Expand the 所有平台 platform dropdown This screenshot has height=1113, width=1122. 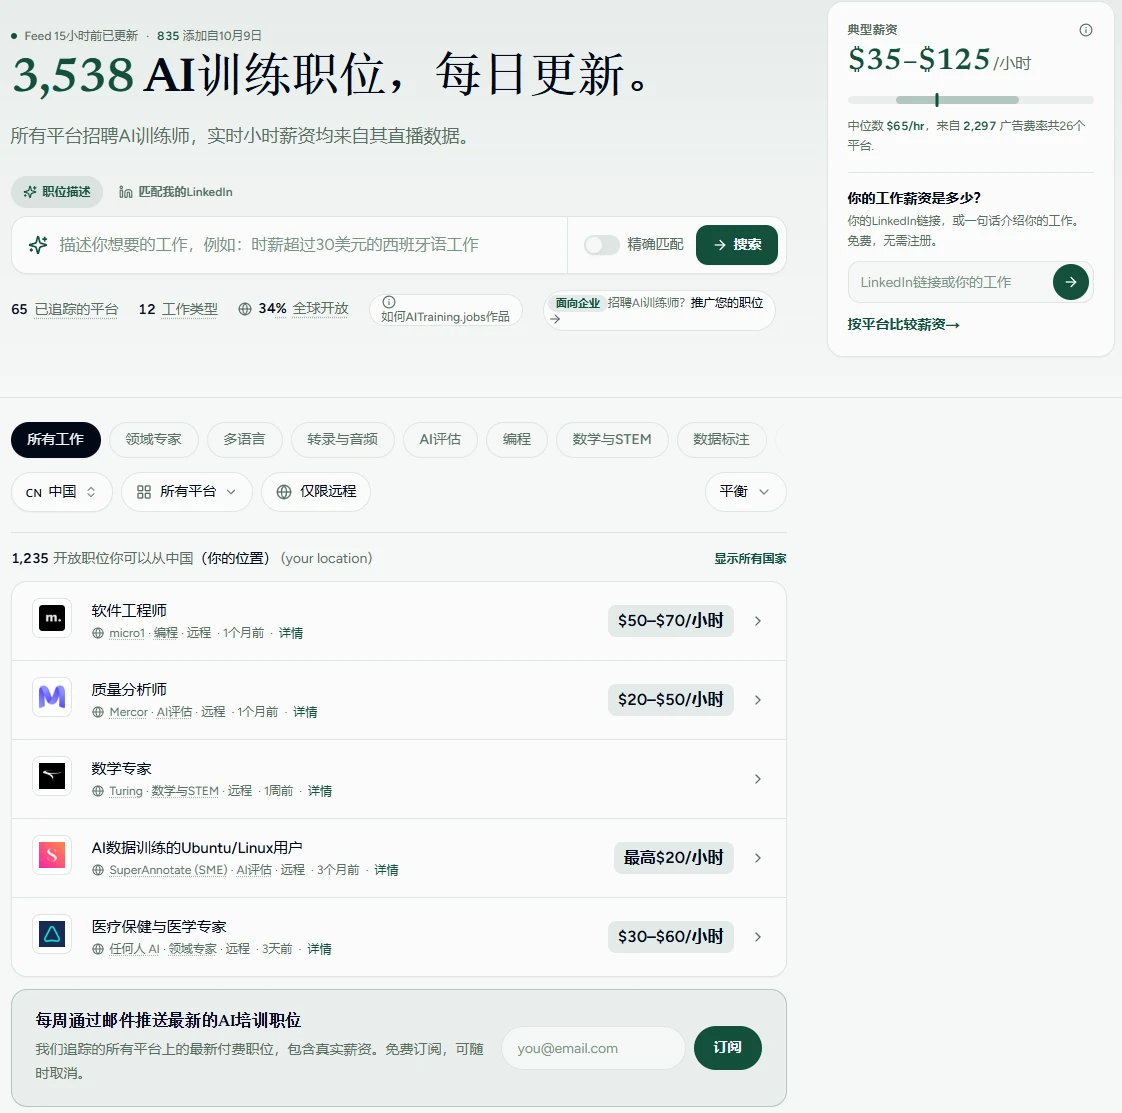186,492
